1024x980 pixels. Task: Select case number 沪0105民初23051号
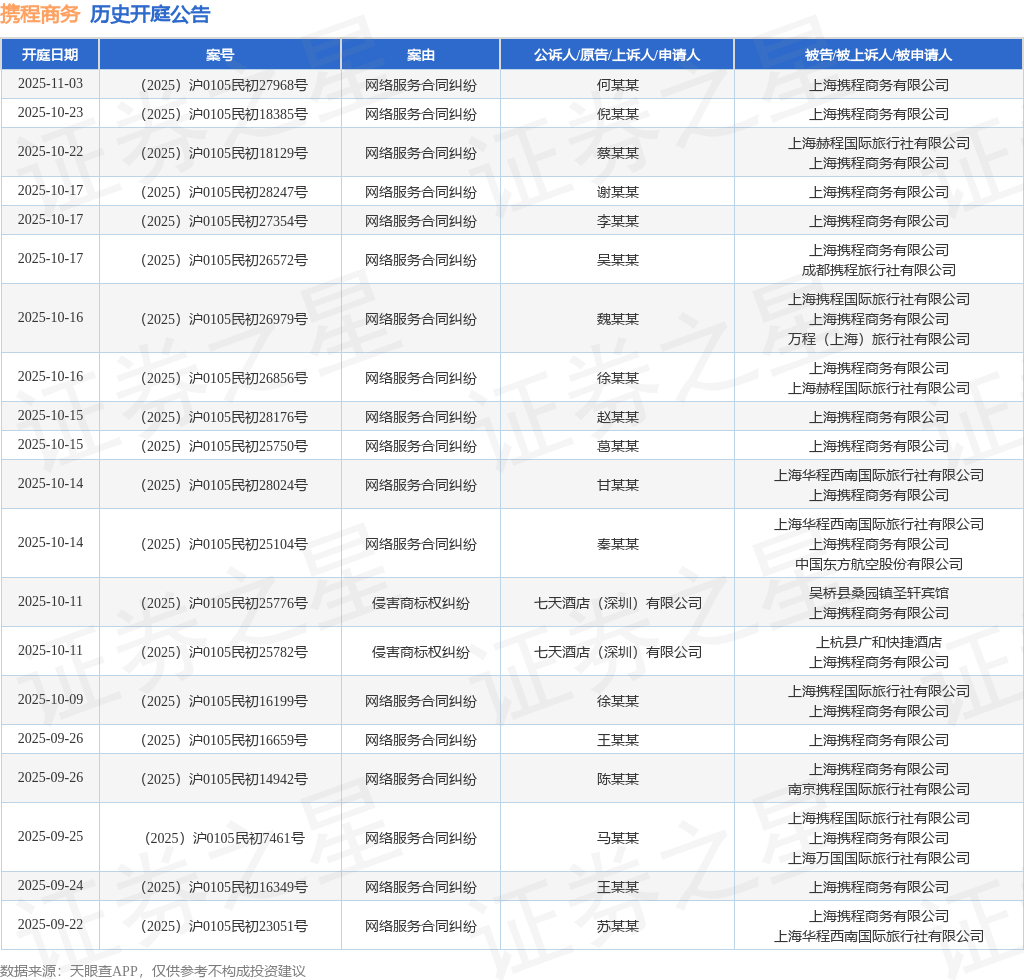(x=224, y=926)
